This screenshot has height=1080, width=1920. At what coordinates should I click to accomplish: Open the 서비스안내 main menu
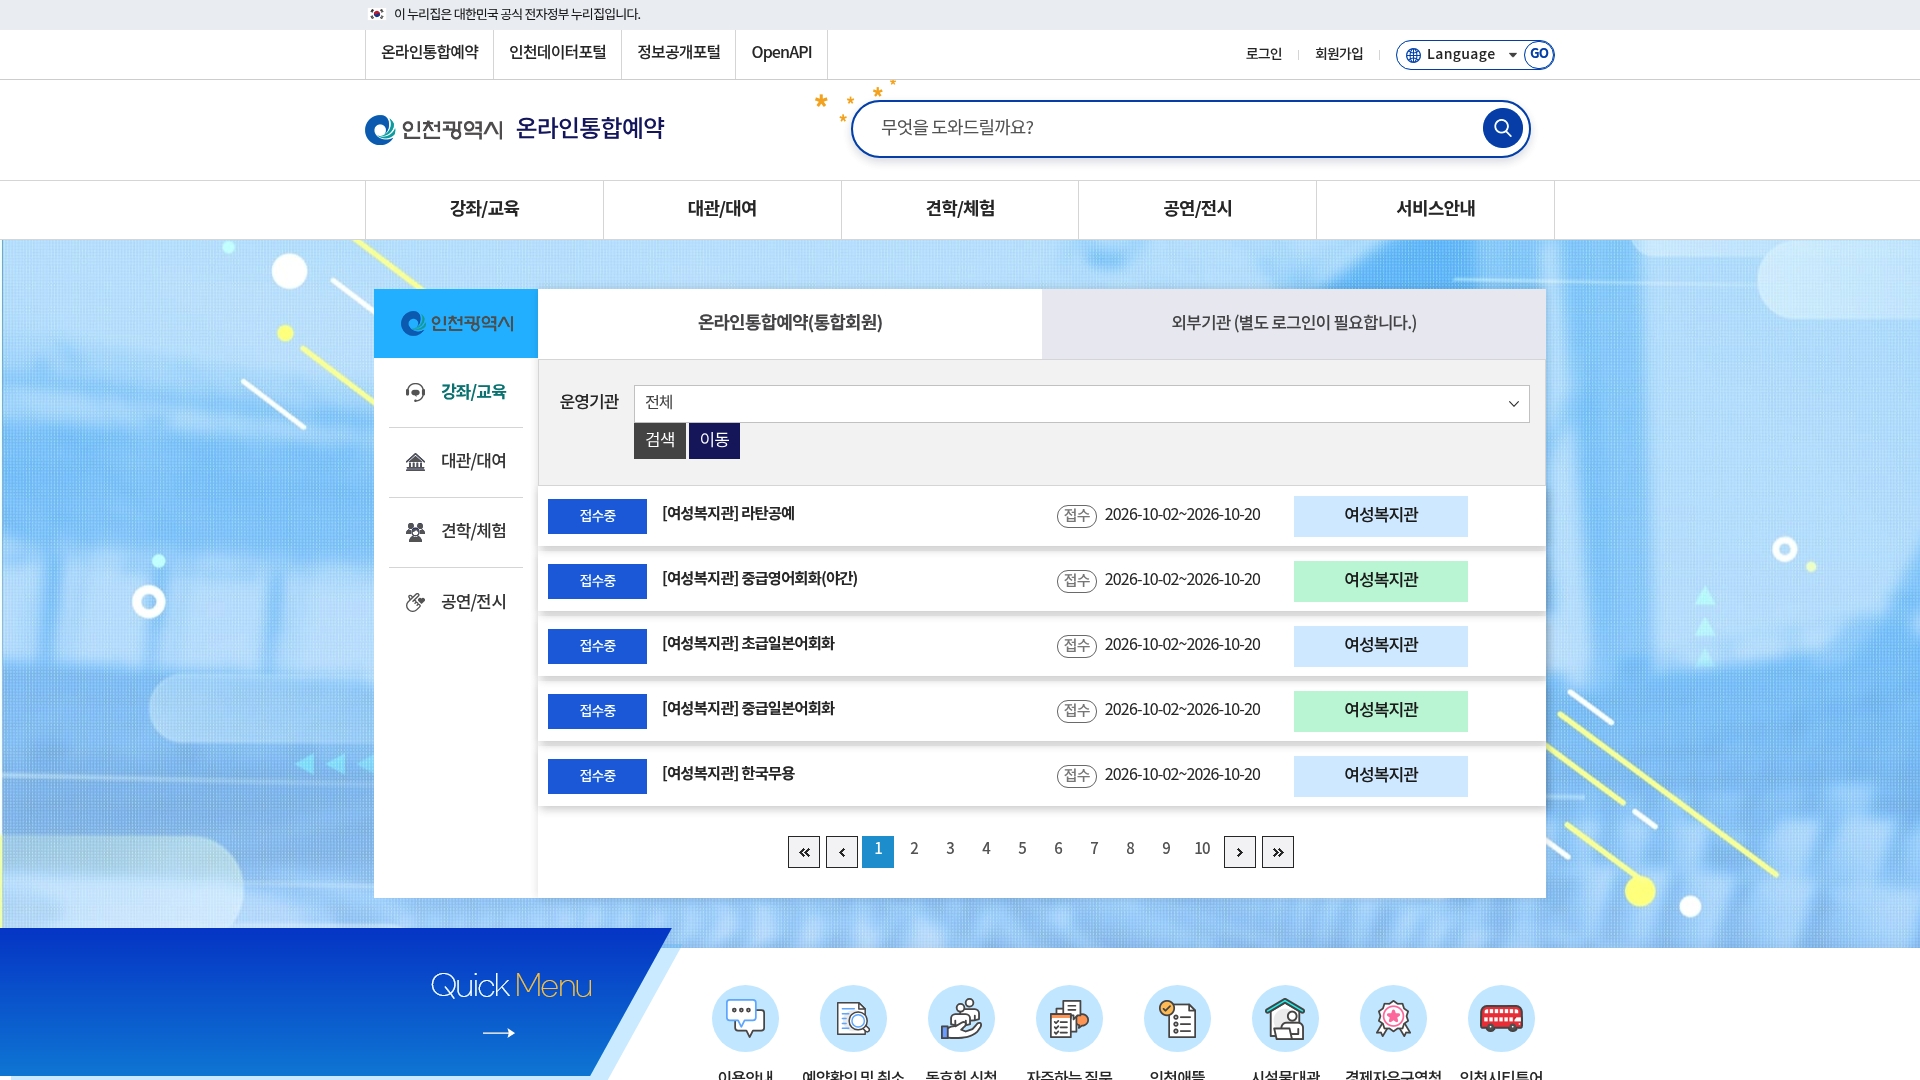point(1435,209)
